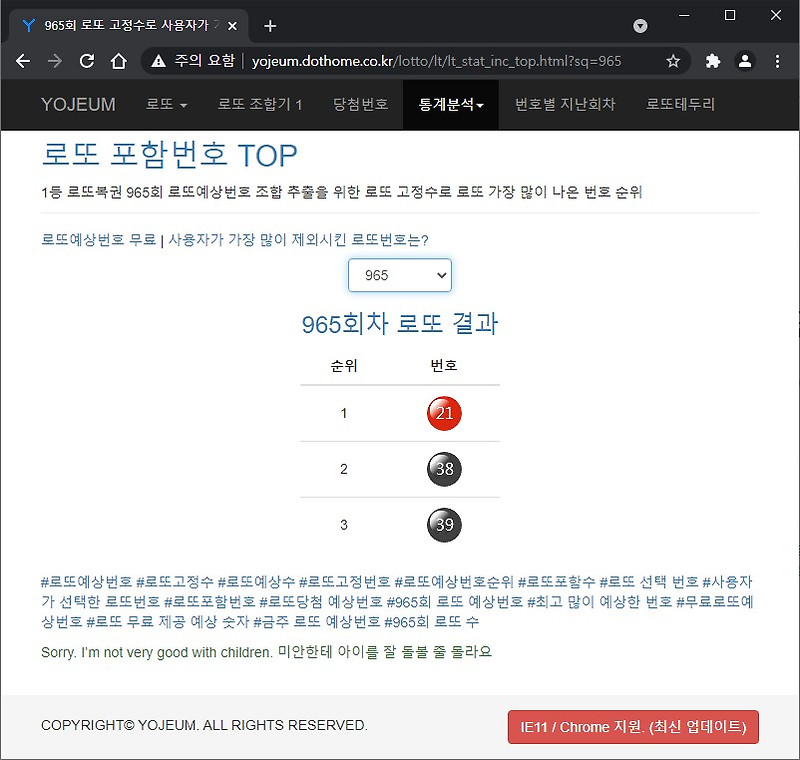
Task: Open the 번호별 지난회차 menu item
Action: 565,105
